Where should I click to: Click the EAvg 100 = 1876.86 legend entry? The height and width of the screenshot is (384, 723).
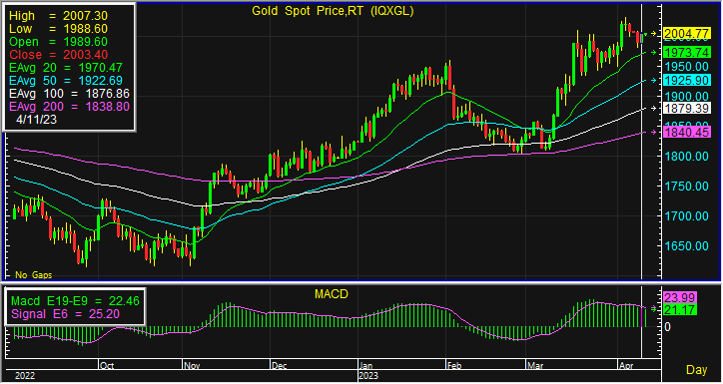[x=69, y=94]
